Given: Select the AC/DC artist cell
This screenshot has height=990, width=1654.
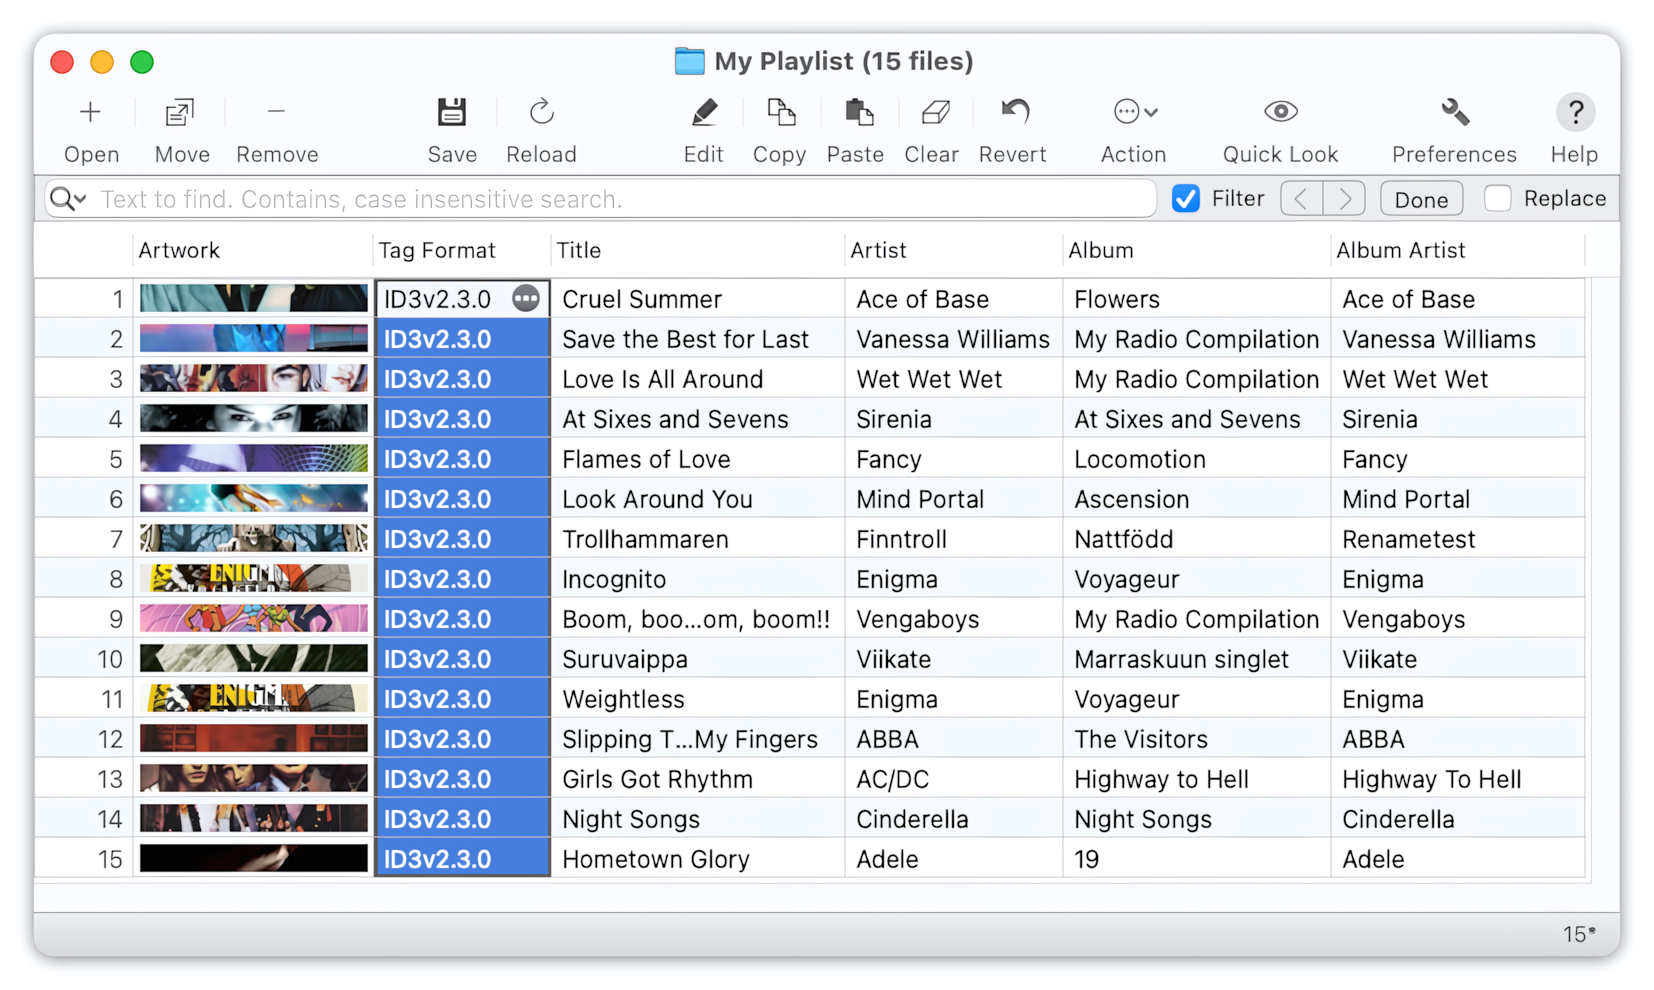Looking at the screenshot, I should (954, 779).
